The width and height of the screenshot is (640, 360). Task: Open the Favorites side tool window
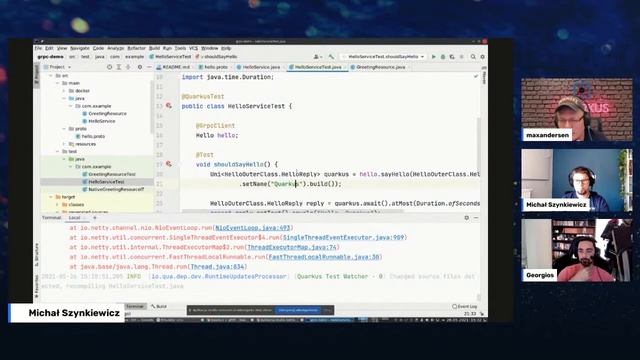tap(37, 286)
